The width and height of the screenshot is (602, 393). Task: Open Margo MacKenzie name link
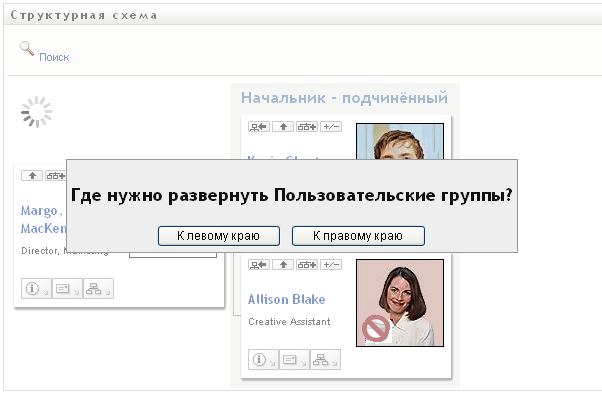43,220
